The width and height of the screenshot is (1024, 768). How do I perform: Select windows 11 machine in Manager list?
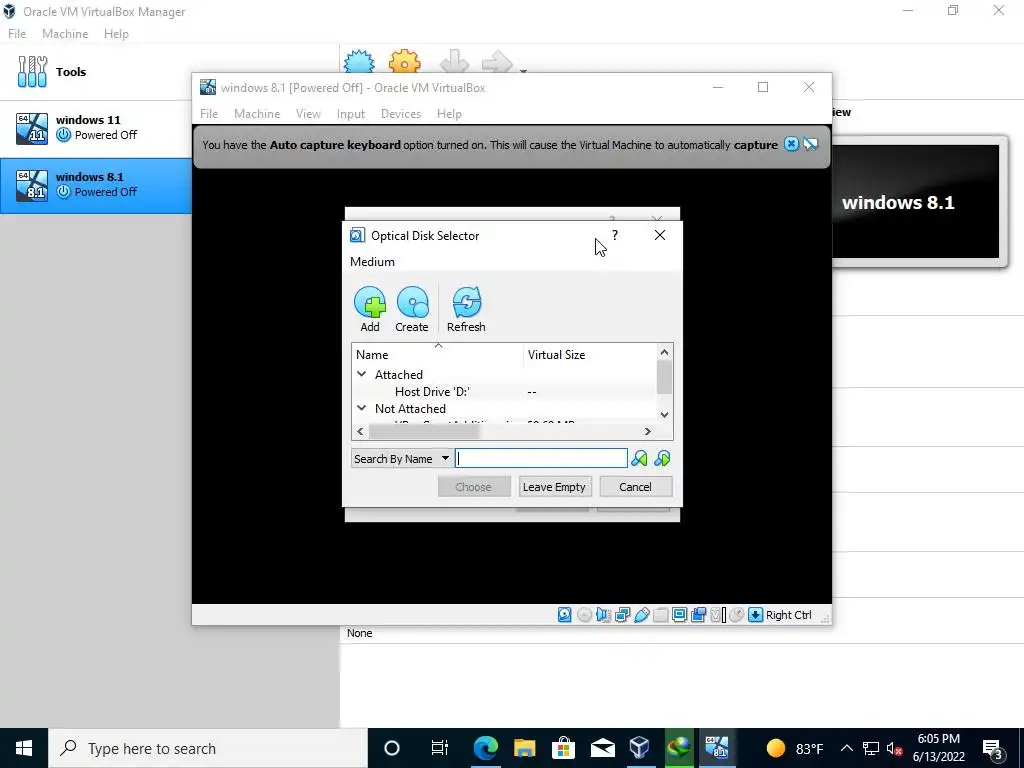point(97,128)
